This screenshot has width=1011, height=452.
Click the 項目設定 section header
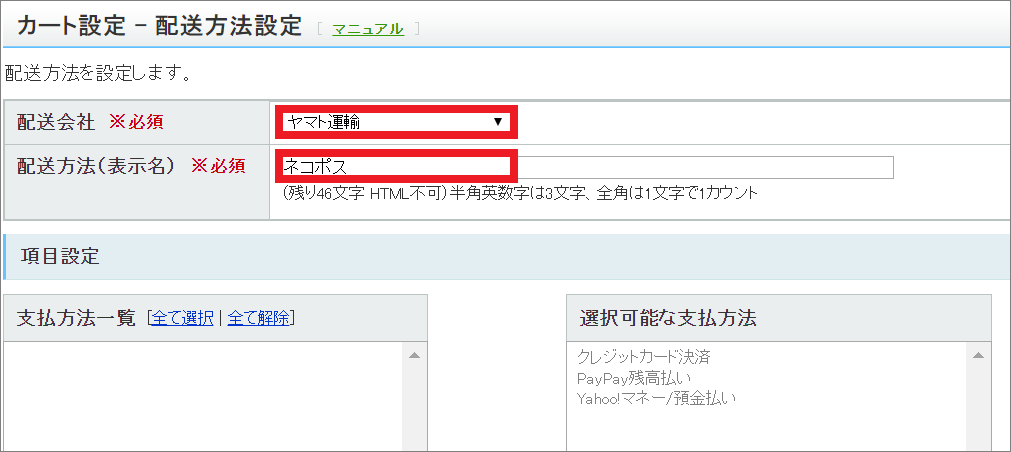click(x=60, y=256)
